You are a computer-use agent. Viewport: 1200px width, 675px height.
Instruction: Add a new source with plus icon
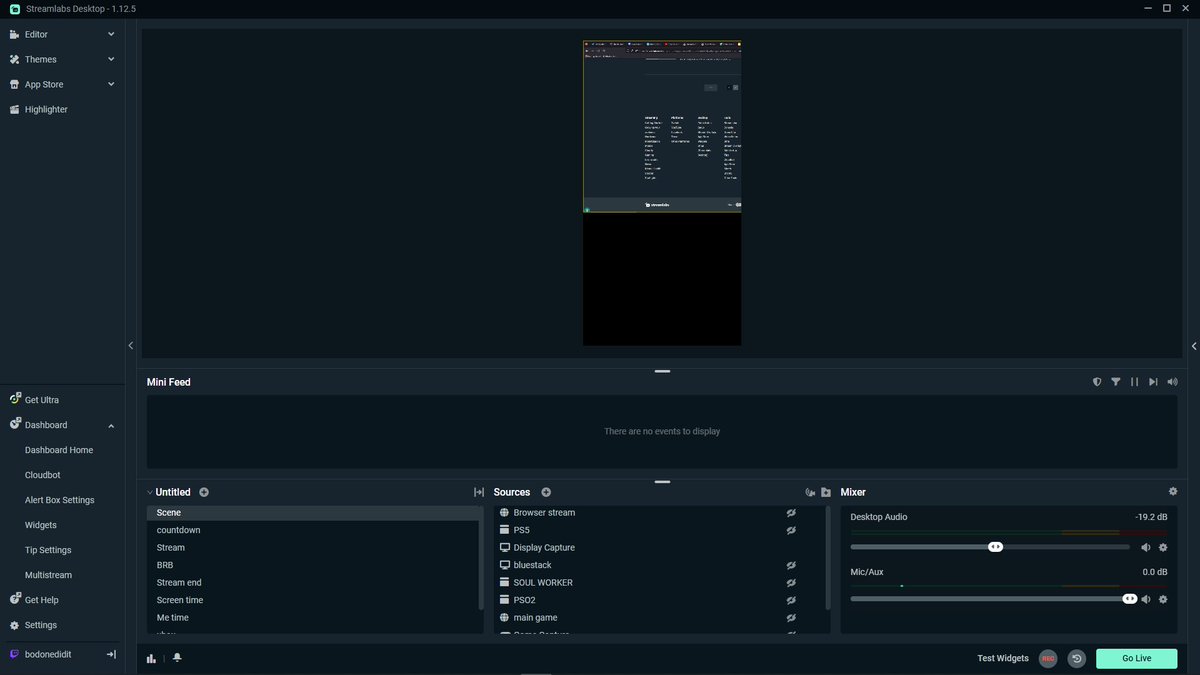point(546,492)
